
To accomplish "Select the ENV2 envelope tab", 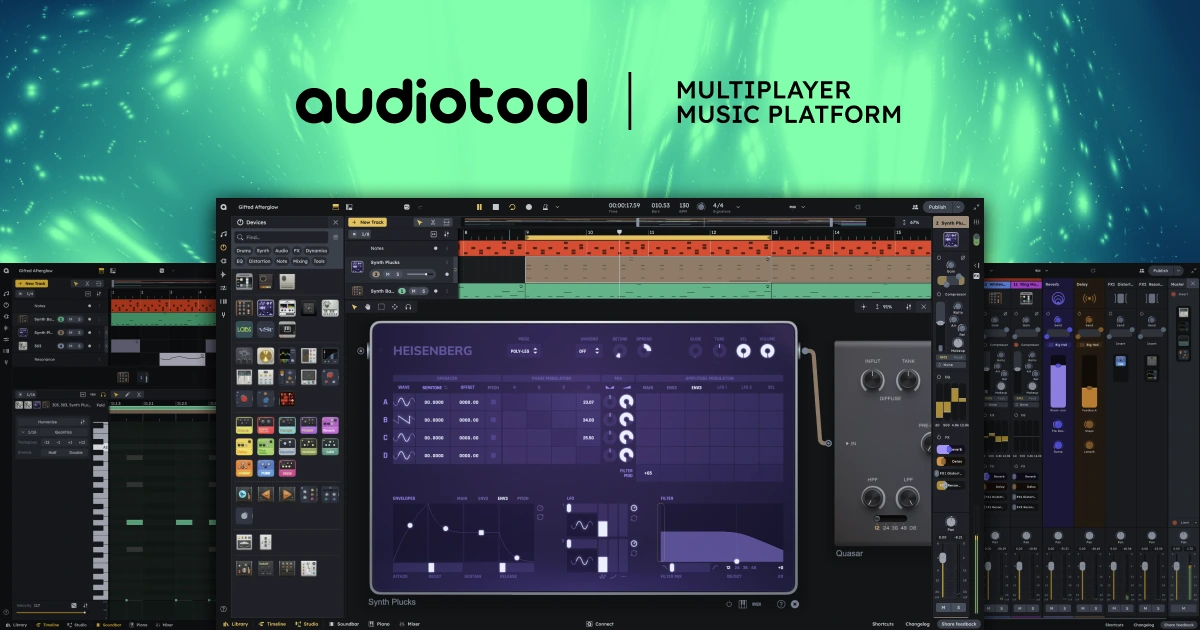I will (483, 498).
